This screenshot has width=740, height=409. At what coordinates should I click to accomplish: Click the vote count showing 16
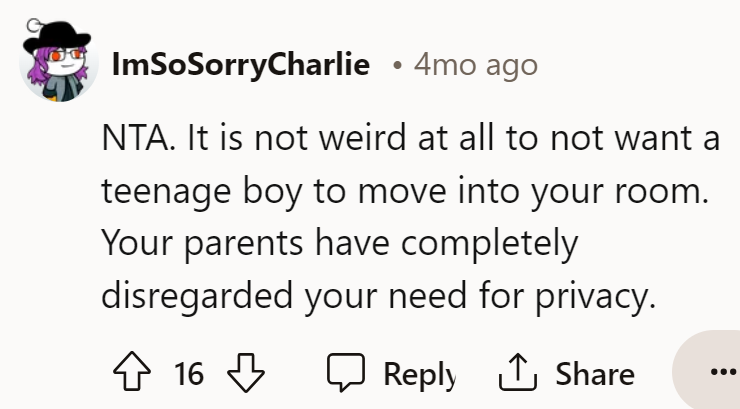tap(189, 374)
